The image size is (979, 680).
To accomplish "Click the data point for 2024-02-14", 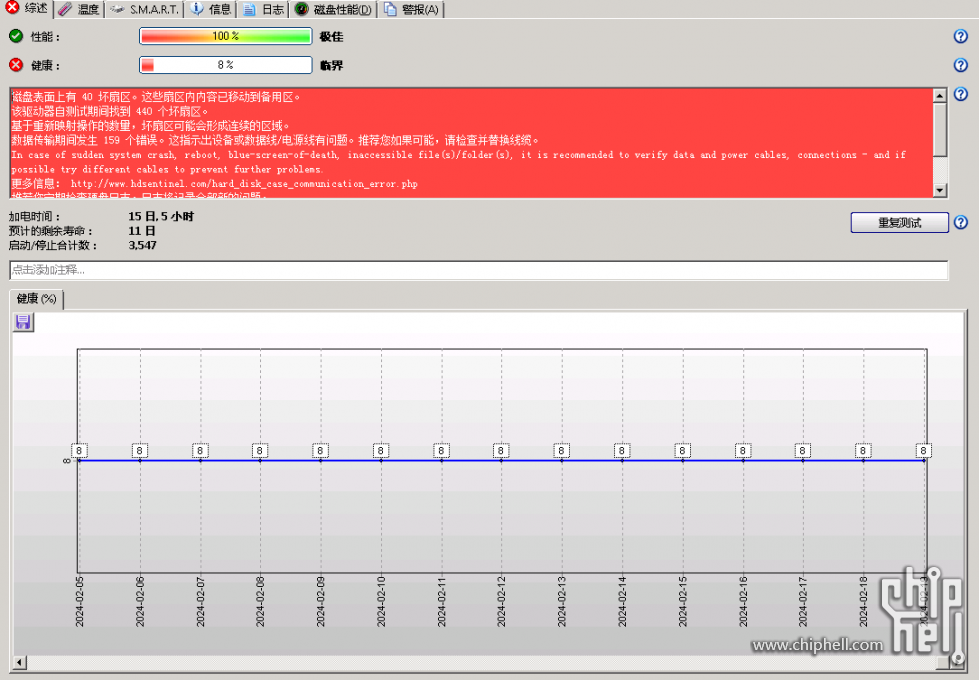I will (622, 460).
